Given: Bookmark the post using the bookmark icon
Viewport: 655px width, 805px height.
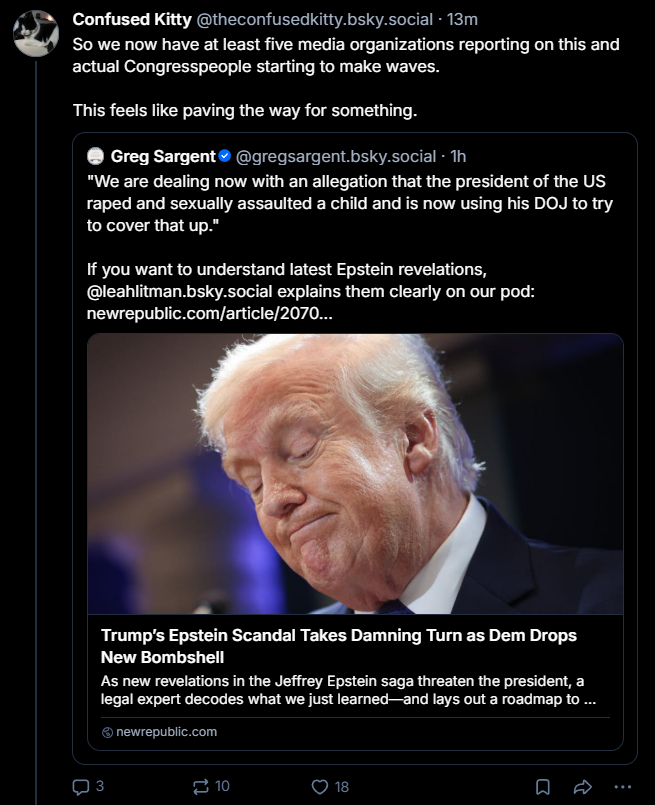Looking at the screenshot, I should (x=543, y=787).
